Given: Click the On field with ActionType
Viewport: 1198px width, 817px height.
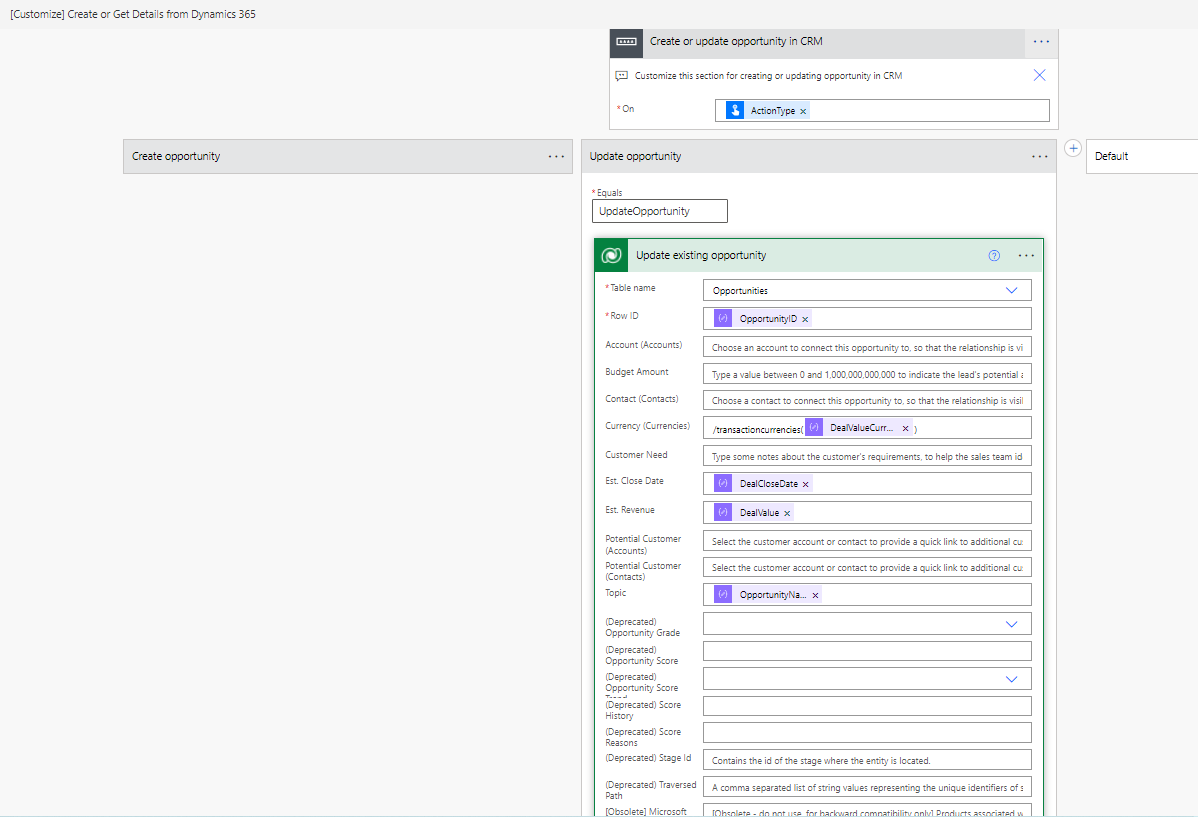Looking at the screenshot, I should (882, 111).
